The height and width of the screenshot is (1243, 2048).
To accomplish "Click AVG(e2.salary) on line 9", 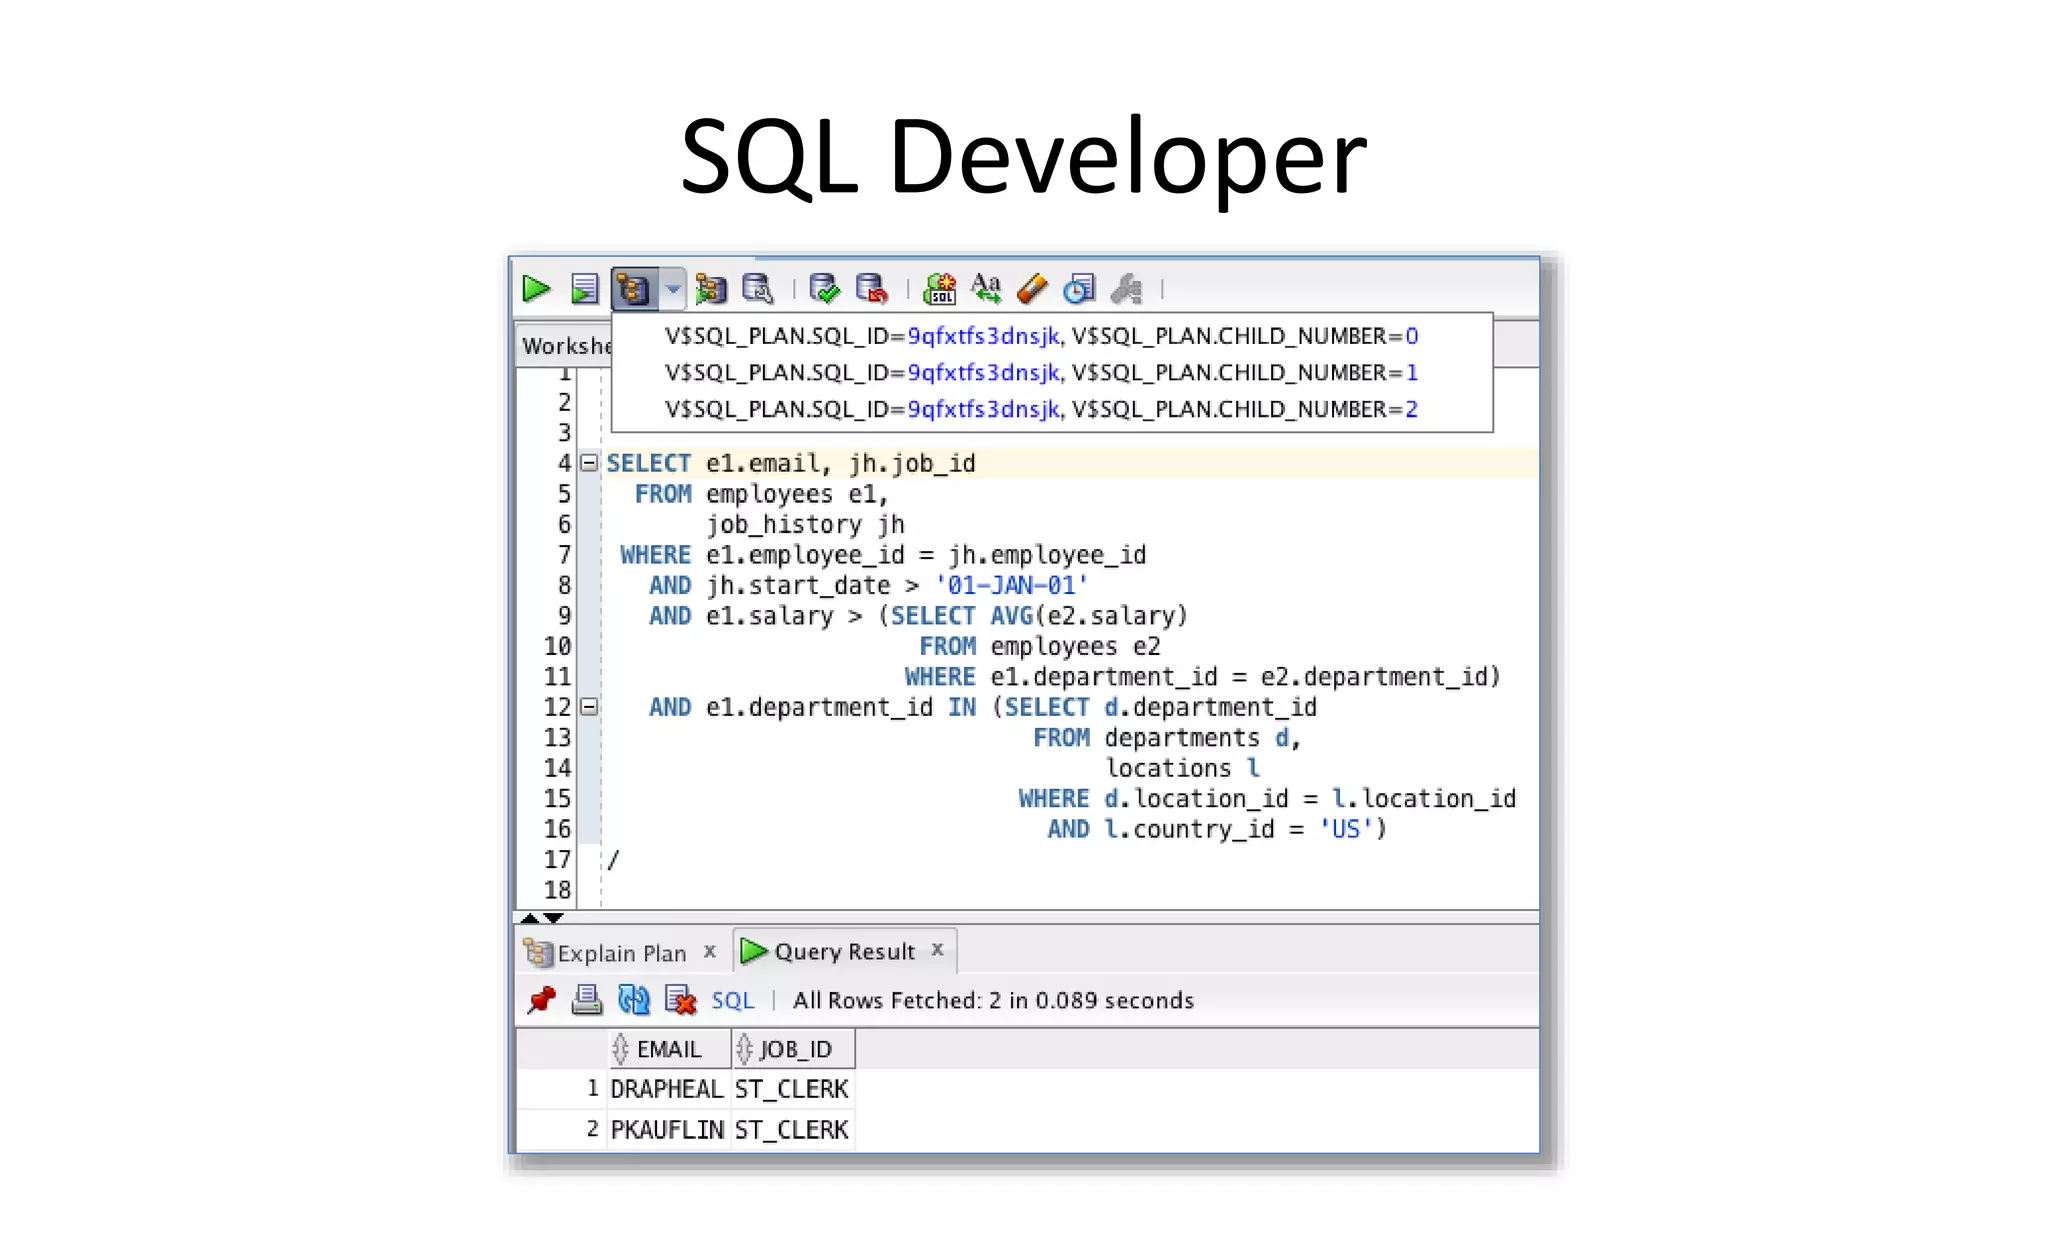I will [x=1089, y=617].
